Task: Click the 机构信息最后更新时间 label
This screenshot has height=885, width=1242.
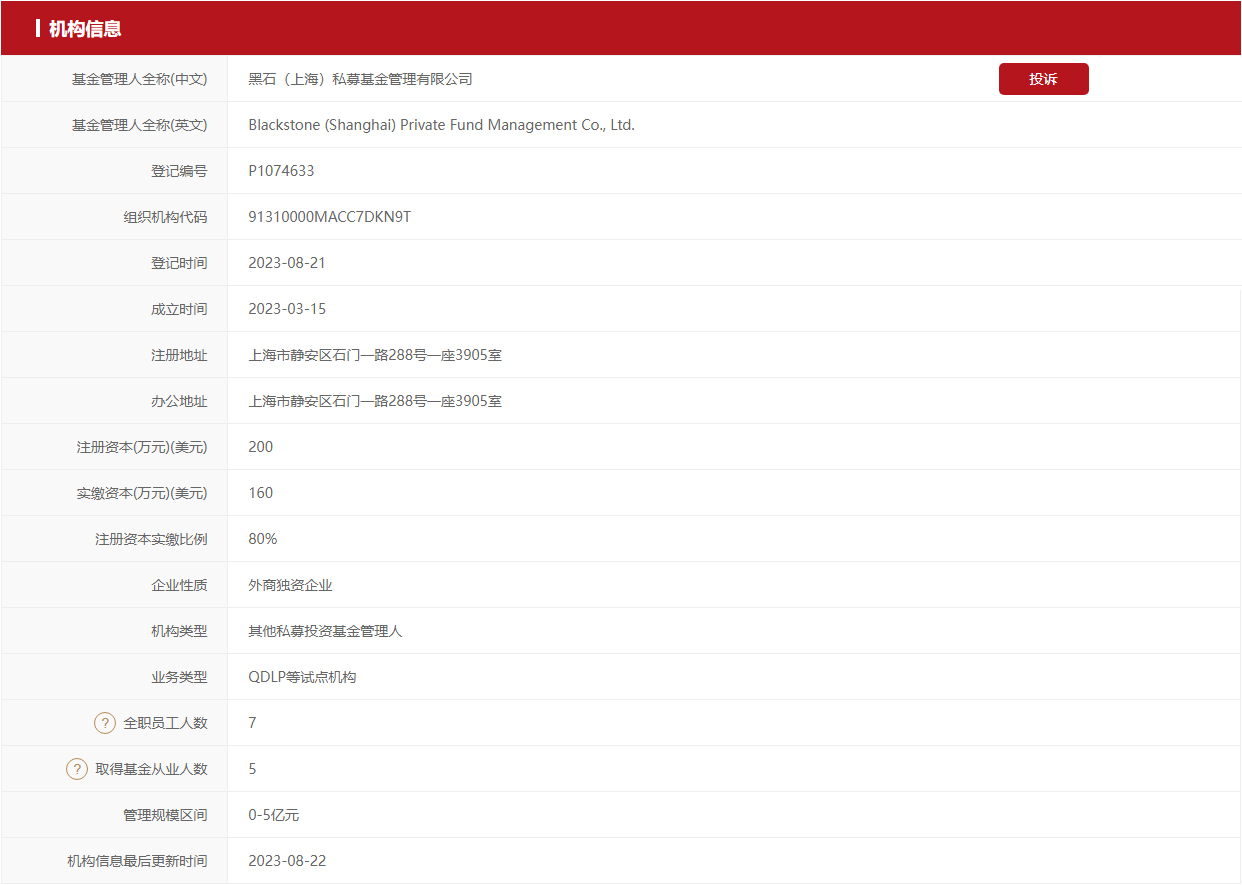Action: point(138,861)
